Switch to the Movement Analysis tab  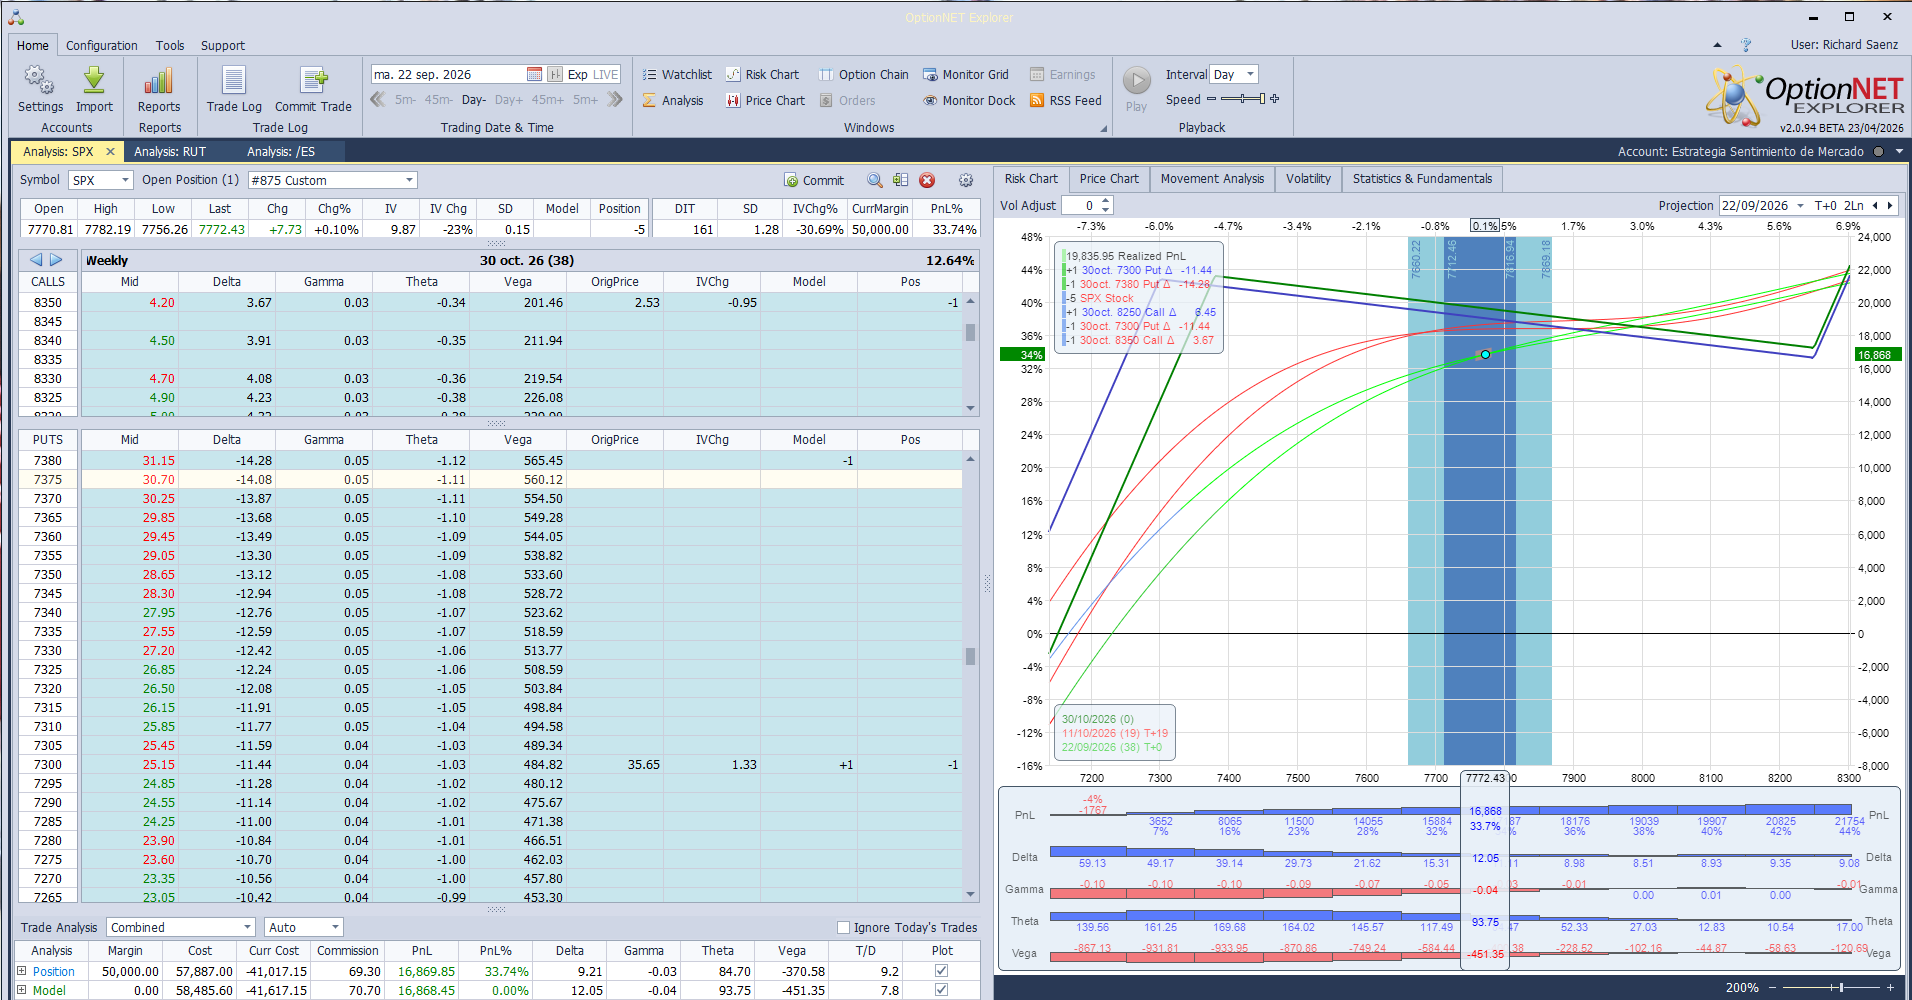[x=1212, y=179]
